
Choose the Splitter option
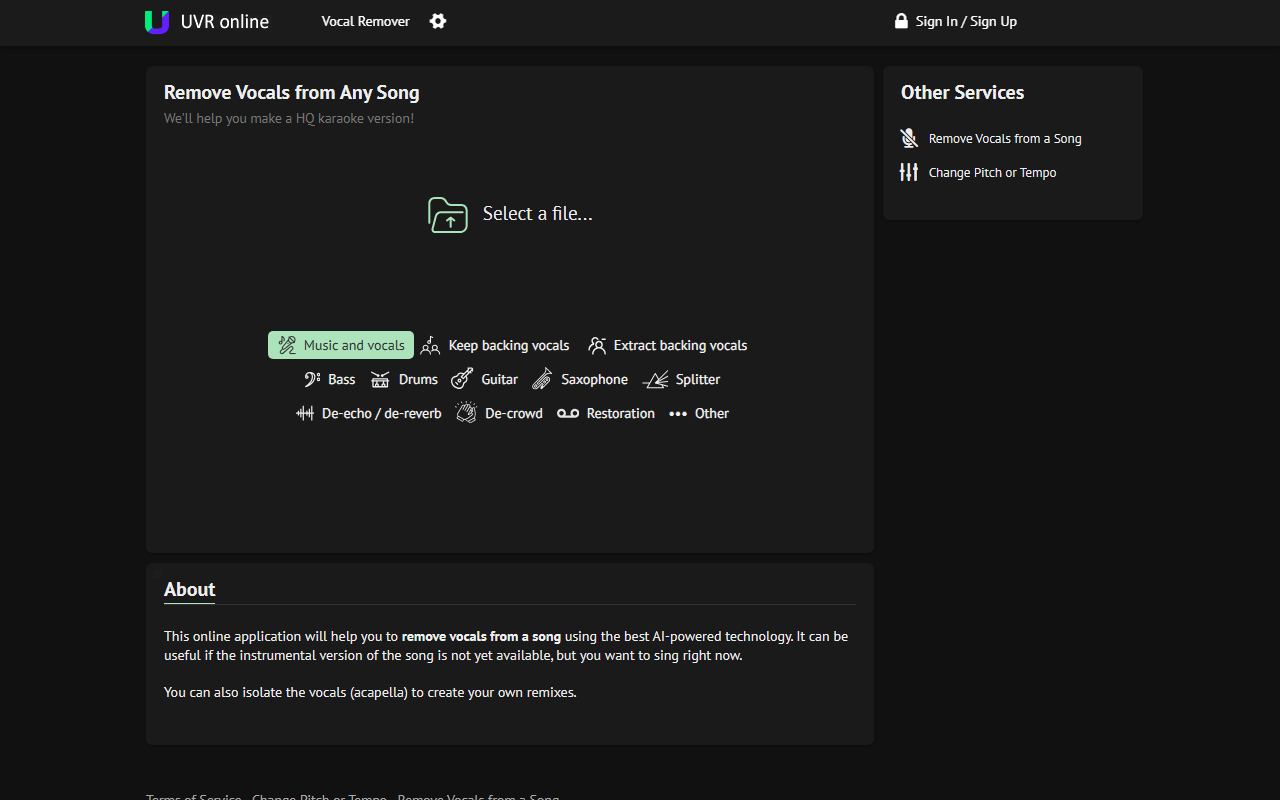click(x=681, y=379)
